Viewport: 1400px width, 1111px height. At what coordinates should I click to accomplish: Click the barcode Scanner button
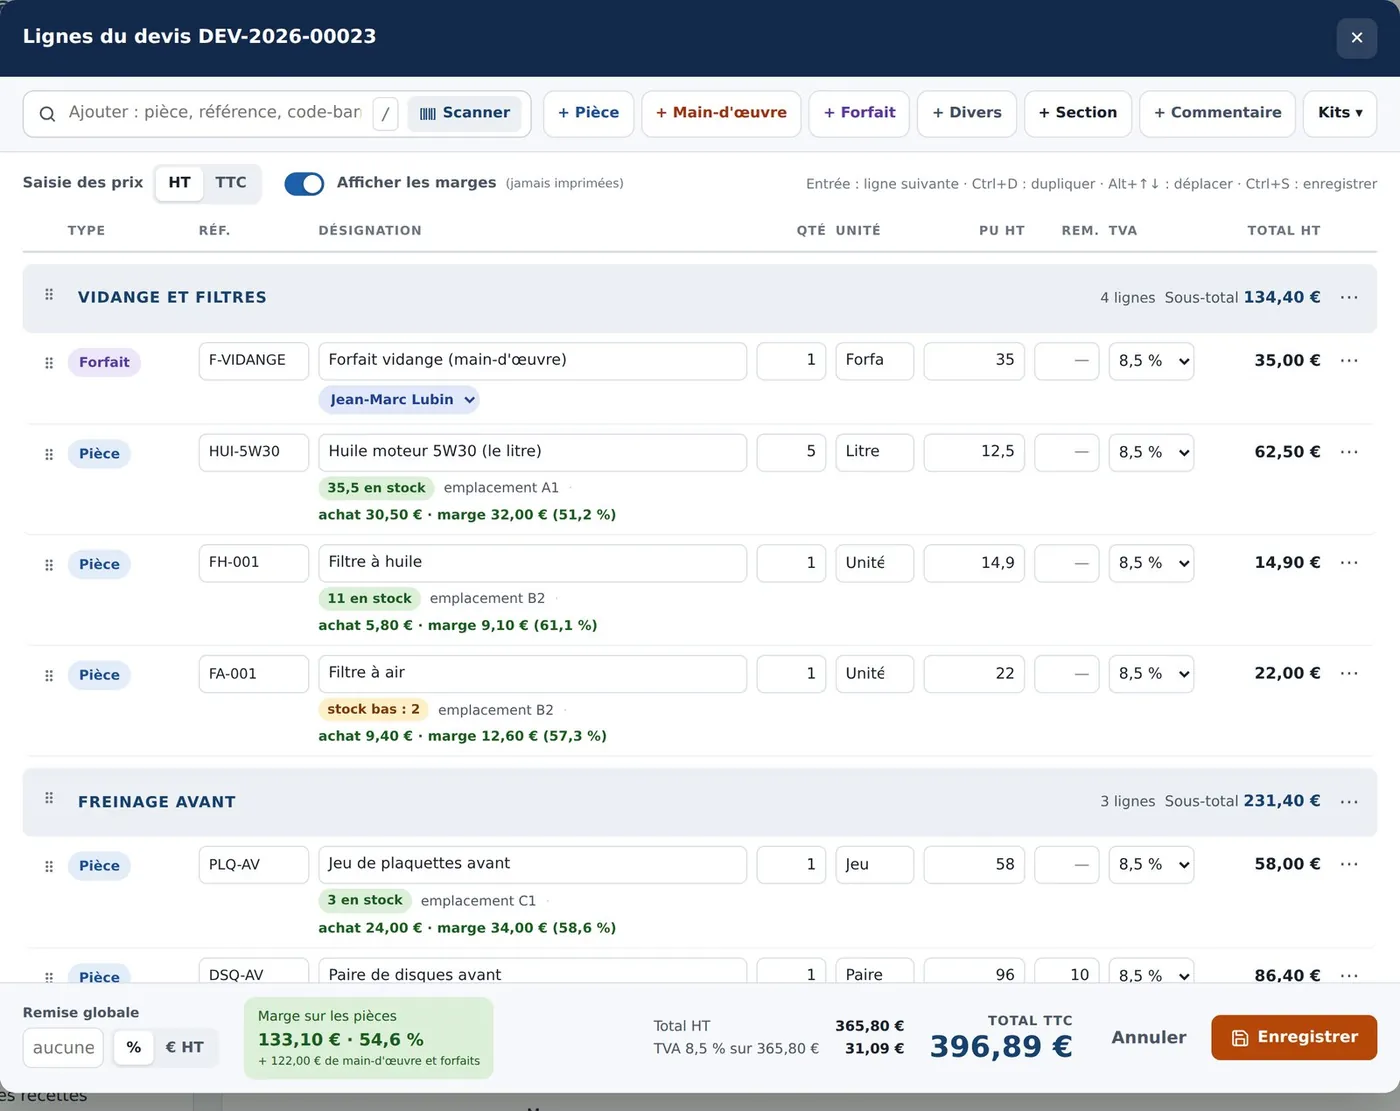tap(464, 113)
